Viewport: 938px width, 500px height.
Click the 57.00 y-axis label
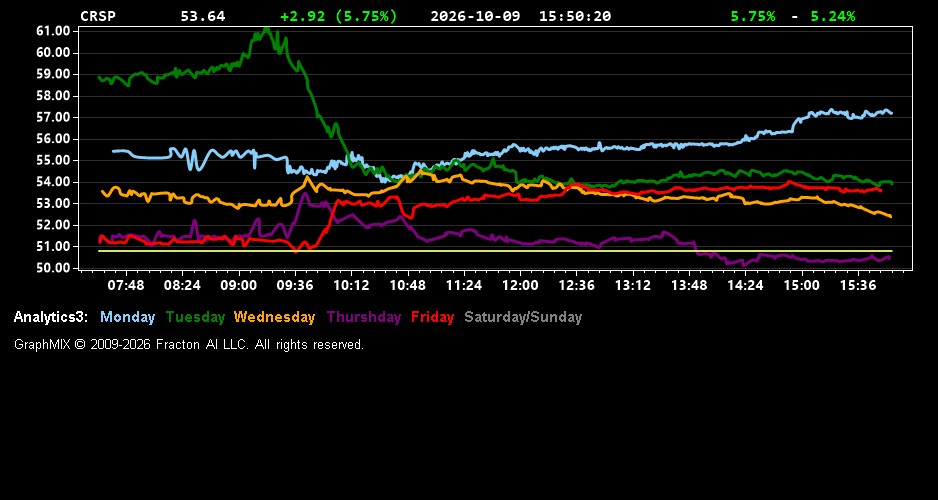[x=54, y=117]
